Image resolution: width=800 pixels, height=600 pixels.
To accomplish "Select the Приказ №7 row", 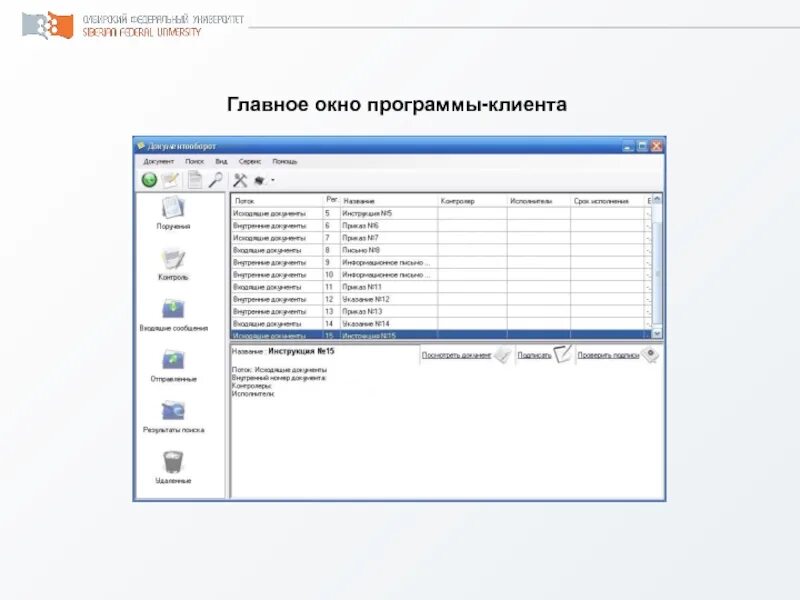I will pos(439,238).
